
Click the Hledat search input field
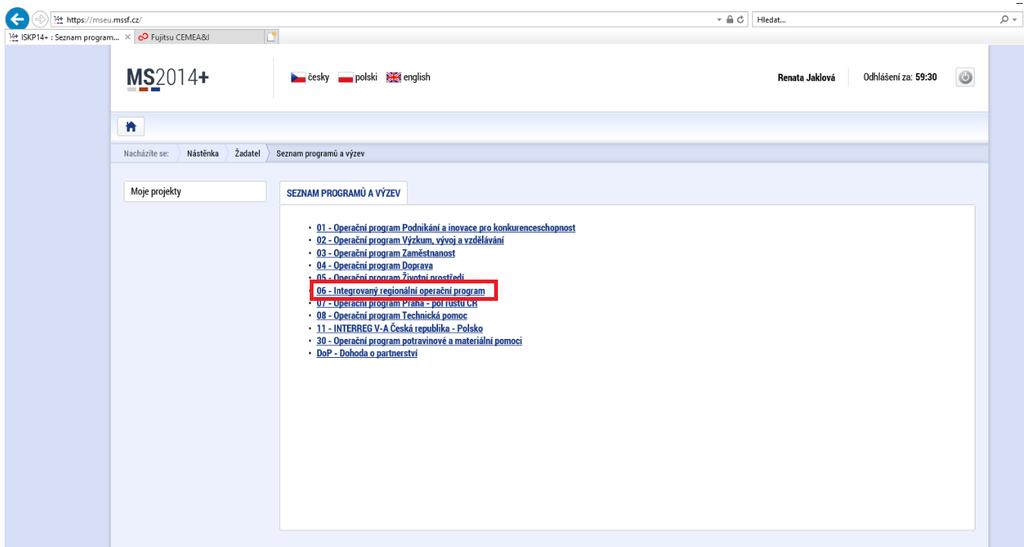pyautogui.click(x=875, y=20)
